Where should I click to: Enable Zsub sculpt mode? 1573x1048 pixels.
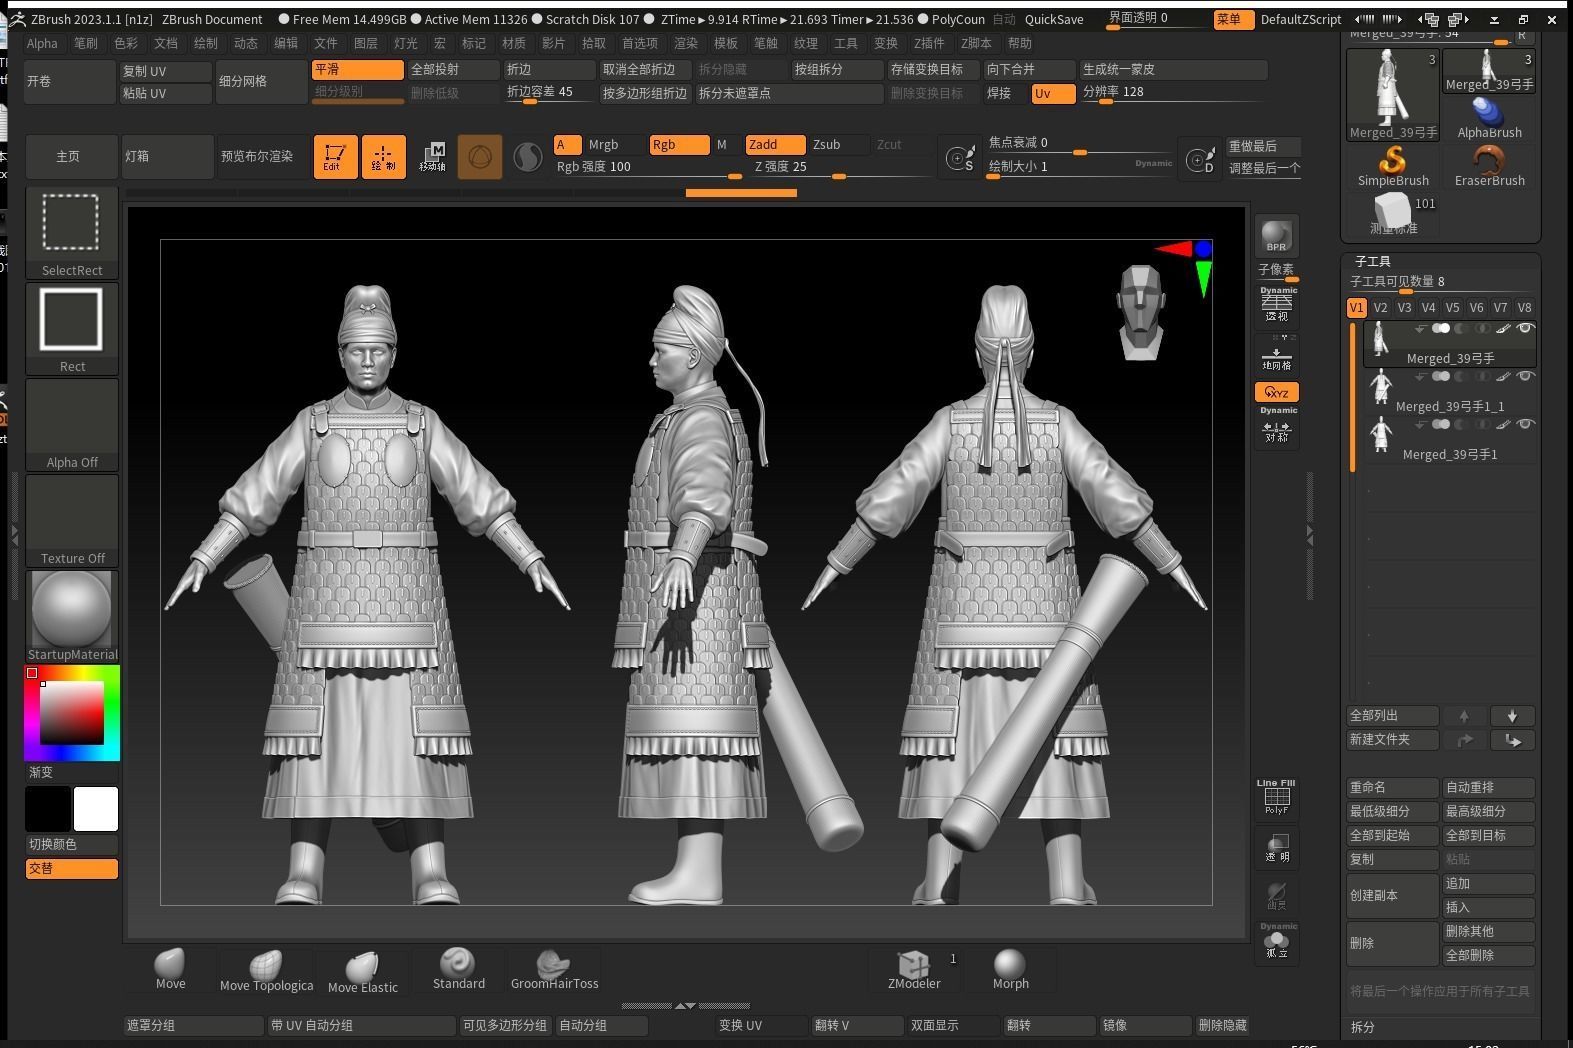[839, 145]
